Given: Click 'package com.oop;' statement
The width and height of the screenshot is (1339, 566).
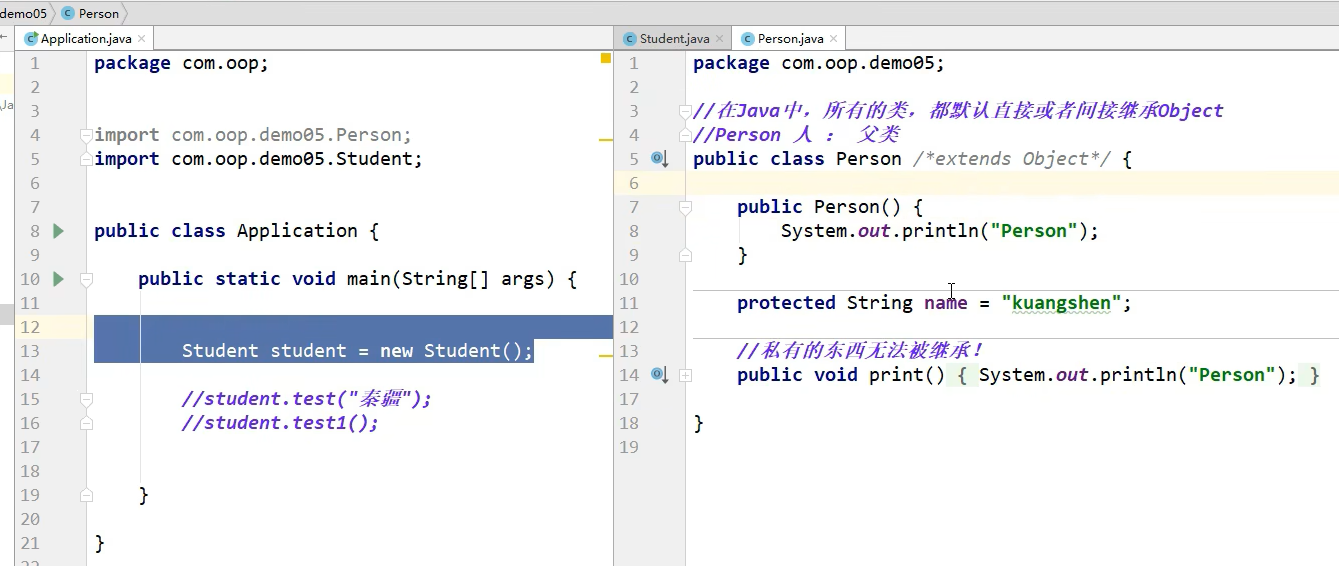Looking at the screenshot, I should pos(182,63).
